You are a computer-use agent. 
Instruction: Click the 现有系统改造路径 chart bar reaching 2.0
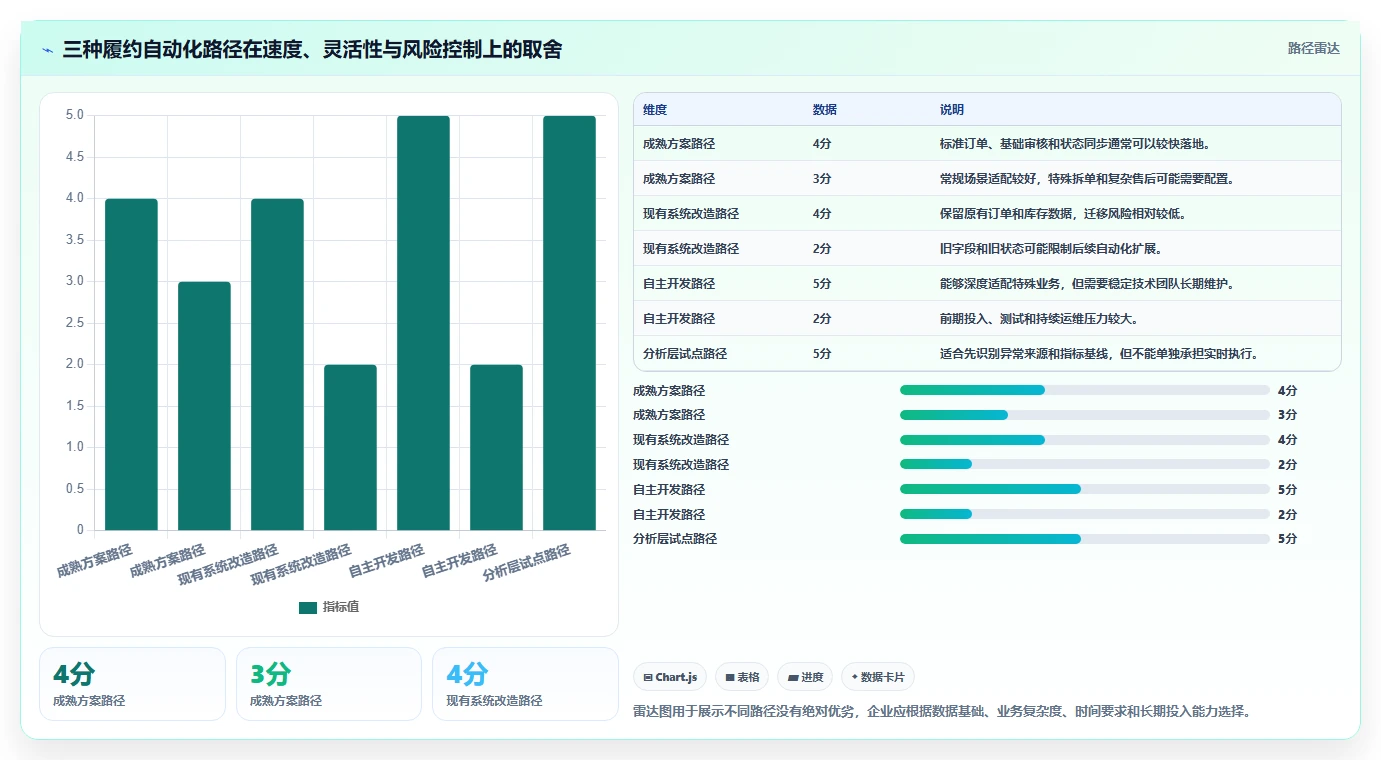pyautogui.click(x=350, y=447)
